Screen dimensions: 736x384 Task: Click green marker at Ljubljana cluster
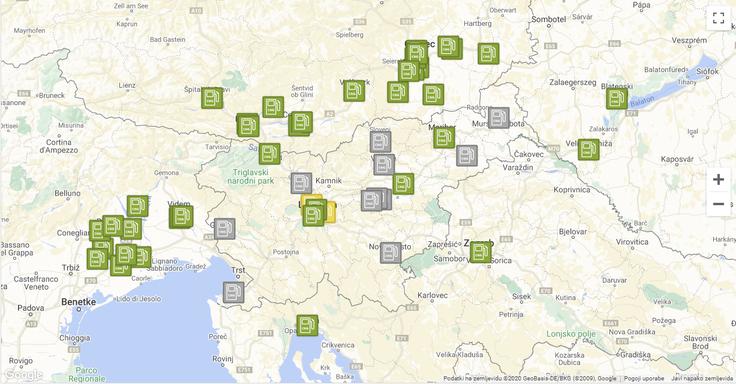pos(314,215)
